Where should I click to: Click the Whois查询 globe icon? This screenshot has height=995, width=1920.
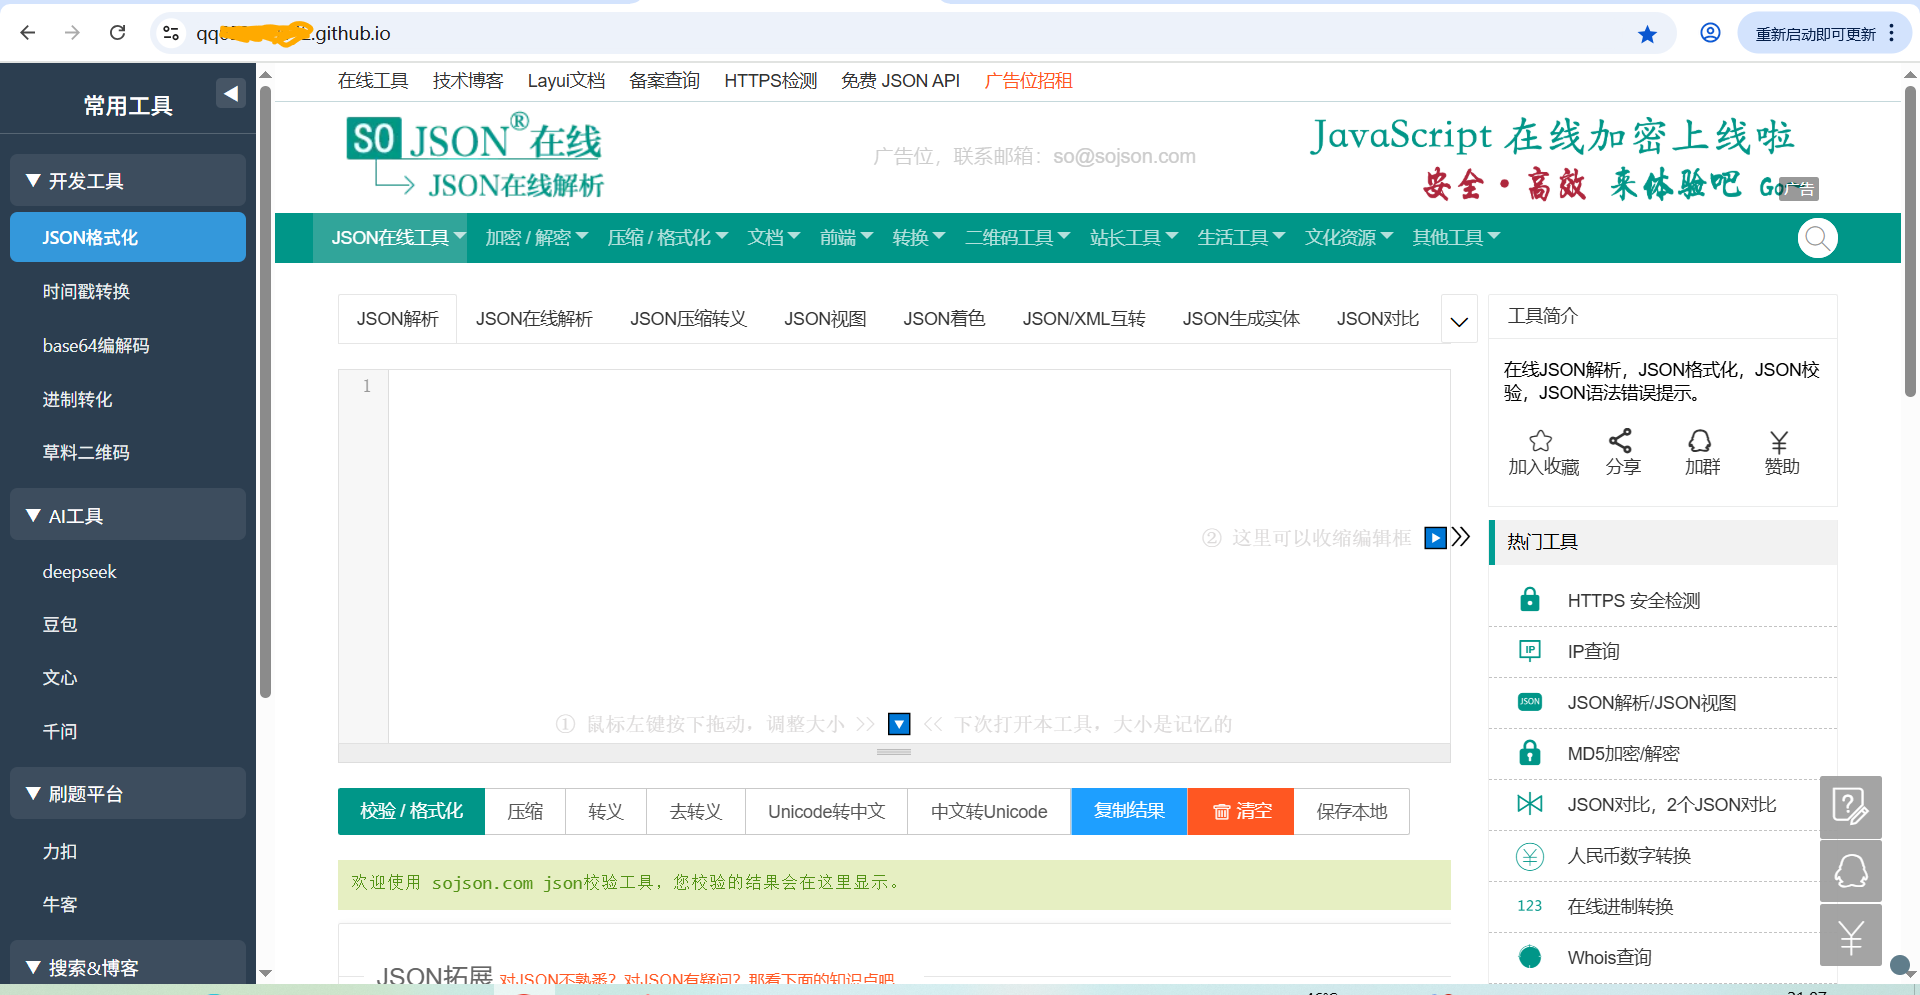[x=1530, y=957]
